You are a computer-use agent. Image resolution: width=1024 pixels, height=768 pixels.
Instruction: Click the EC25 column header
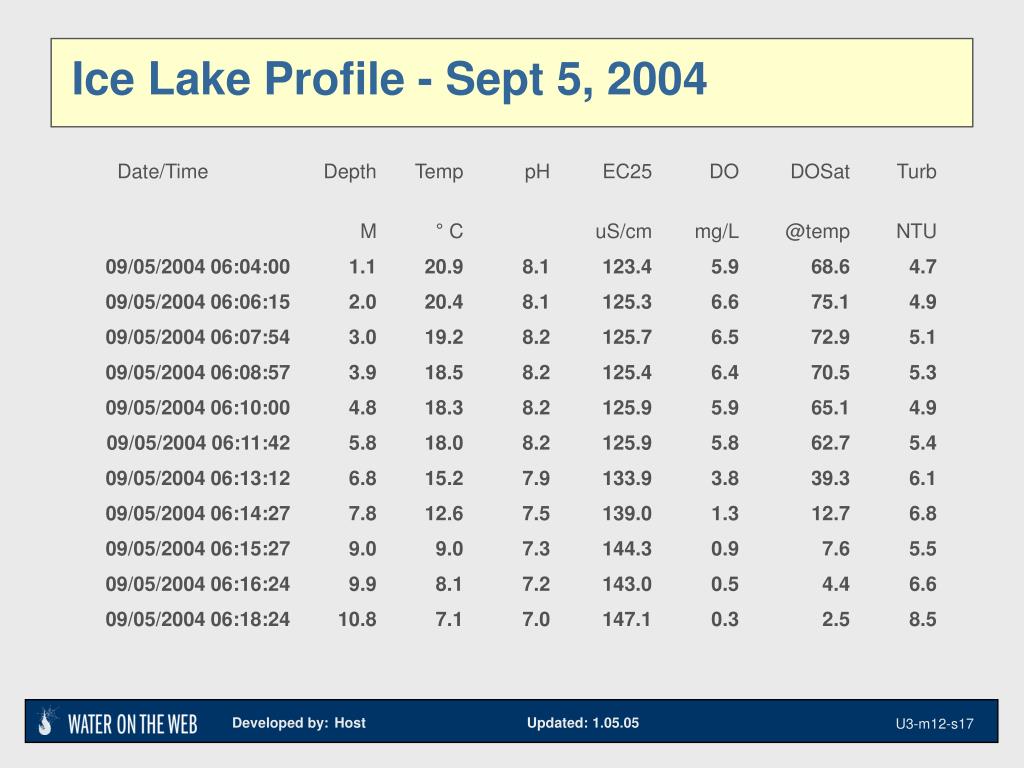627,172
